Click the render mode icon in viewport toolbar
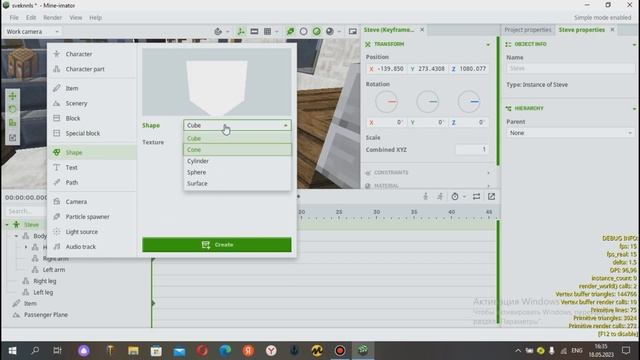This screenshot has height=360, width=640. click(218, 31)
